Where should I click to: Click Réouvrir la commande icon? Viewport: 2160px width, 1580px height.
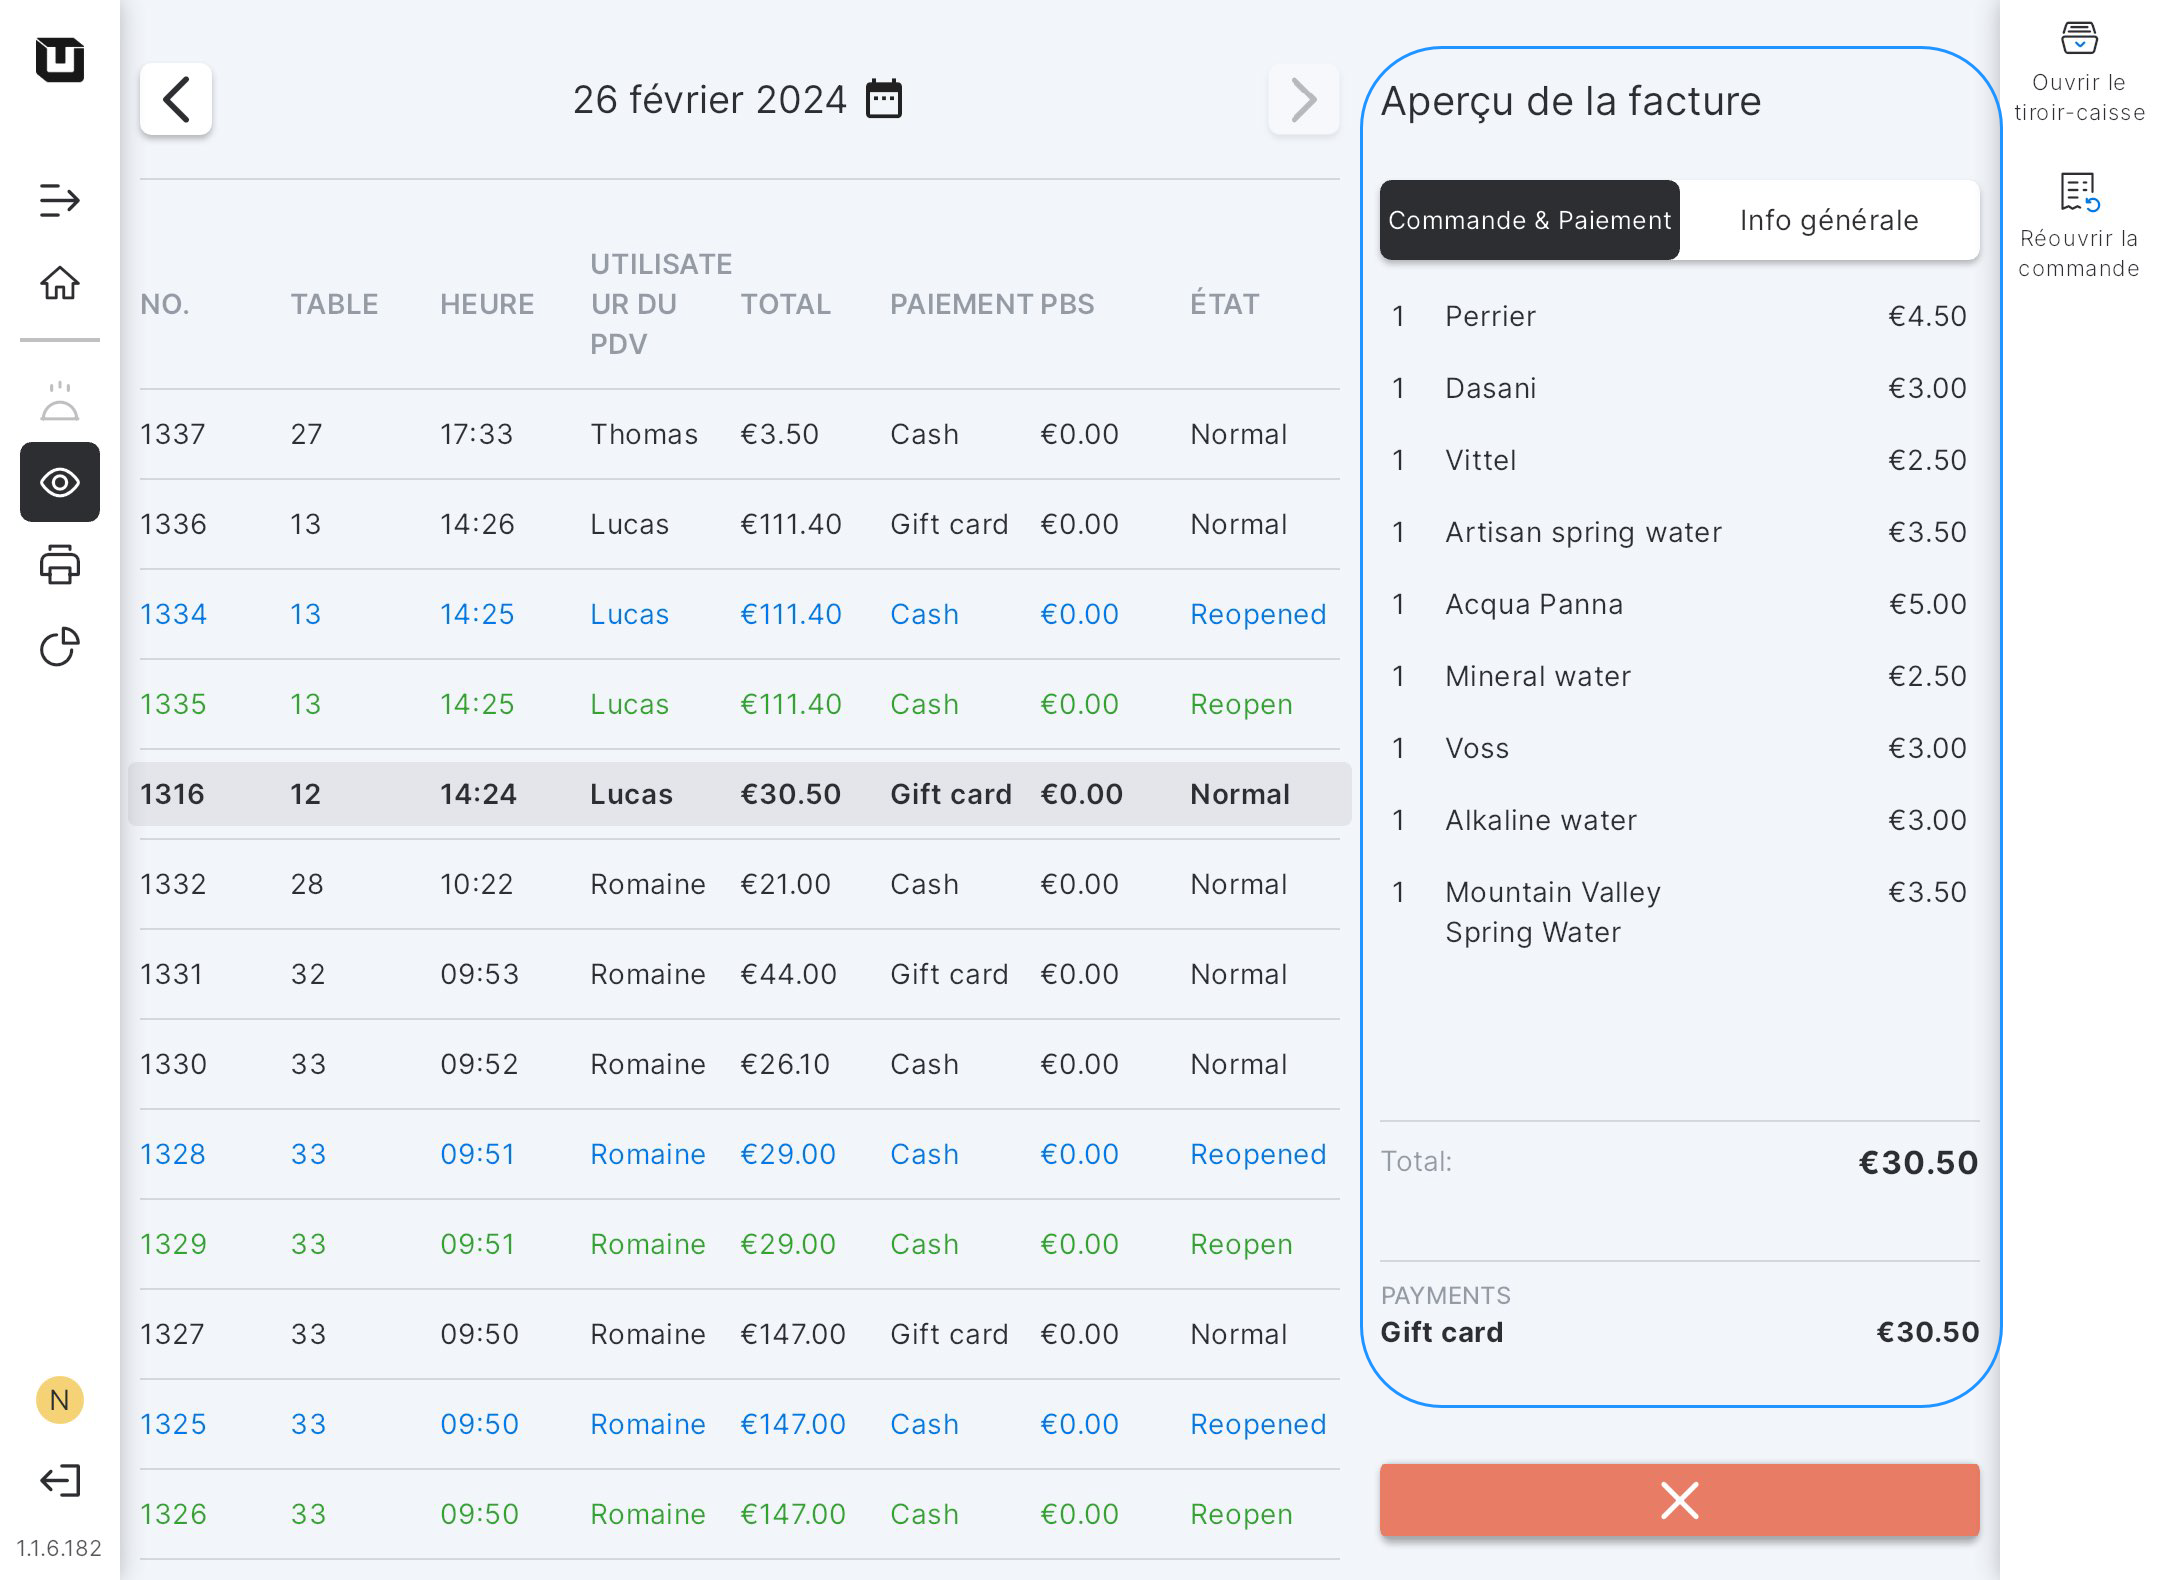[2079, 193]
